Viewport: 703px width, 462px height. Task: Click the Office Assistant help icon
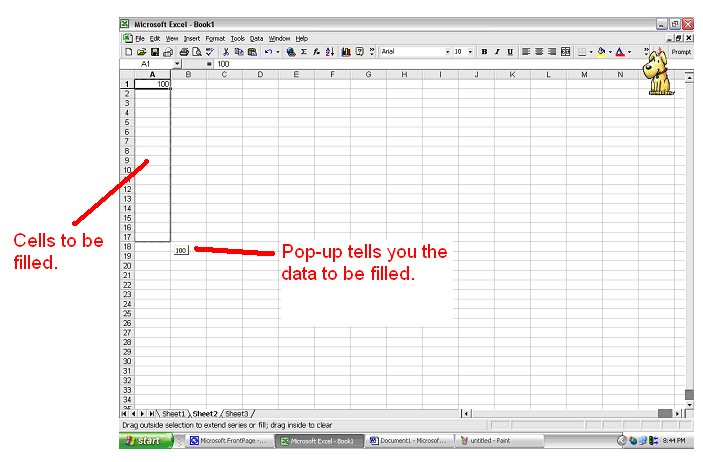point(360,52)
